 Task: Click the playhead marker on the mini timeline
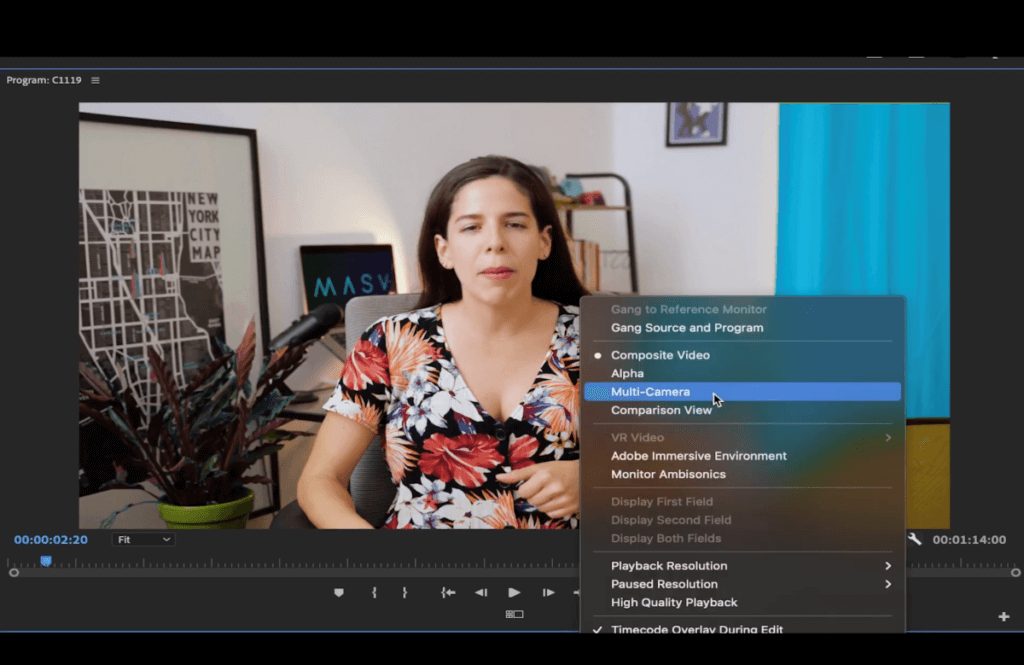[46, 561]
